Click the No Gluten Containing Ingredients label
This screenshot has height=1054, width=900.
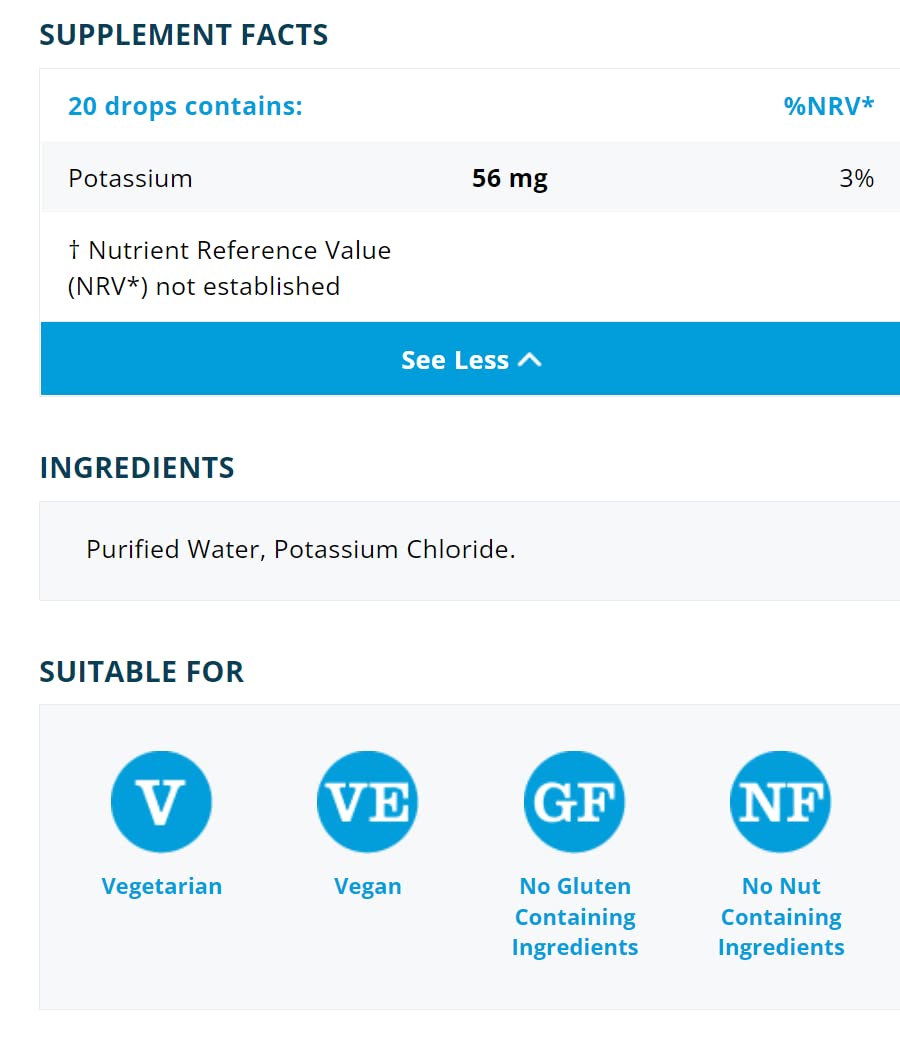575,917
